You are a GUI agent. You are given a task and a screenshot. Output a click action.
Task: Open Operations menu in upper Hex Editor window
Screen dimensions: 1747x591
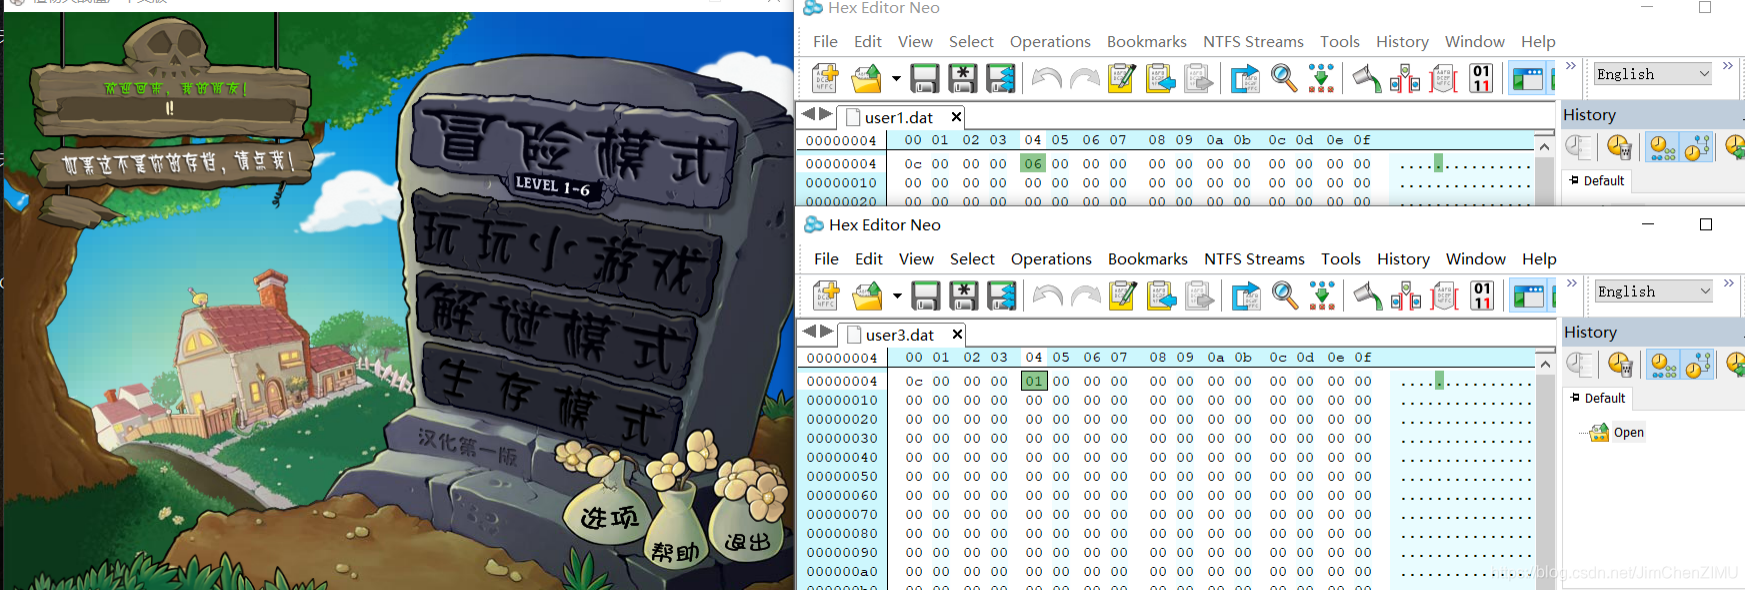(x=1050, y=41)
